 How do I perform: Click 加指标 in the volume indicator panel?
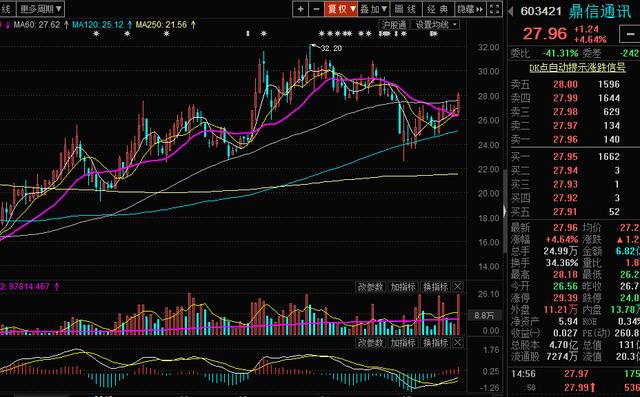click(403, 287)
